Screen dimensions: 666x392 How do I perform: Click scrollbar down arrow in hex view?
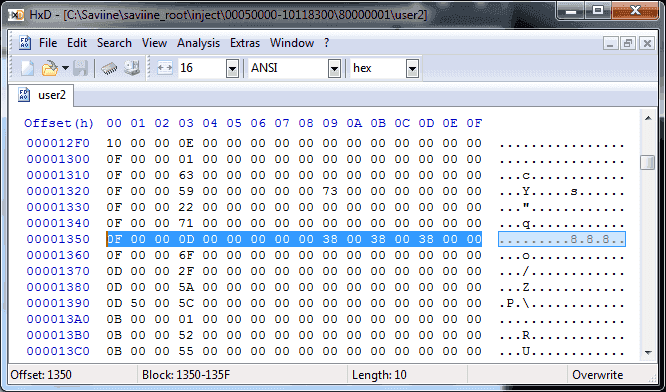(x=648, y=353)
